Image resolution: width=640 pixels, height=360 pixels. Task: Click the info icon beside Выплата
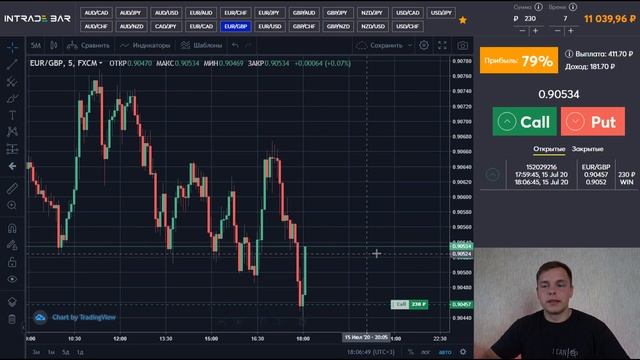coord(569,53)
